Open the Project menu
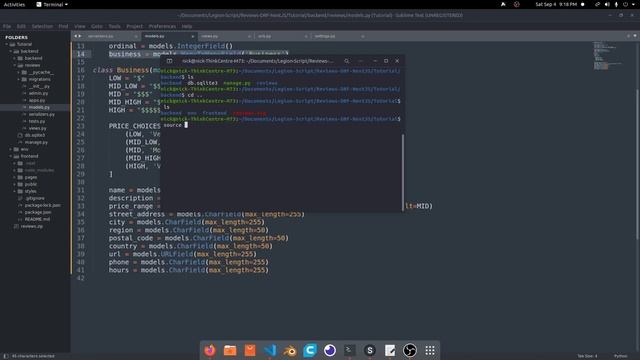 (x=134, y=26)
